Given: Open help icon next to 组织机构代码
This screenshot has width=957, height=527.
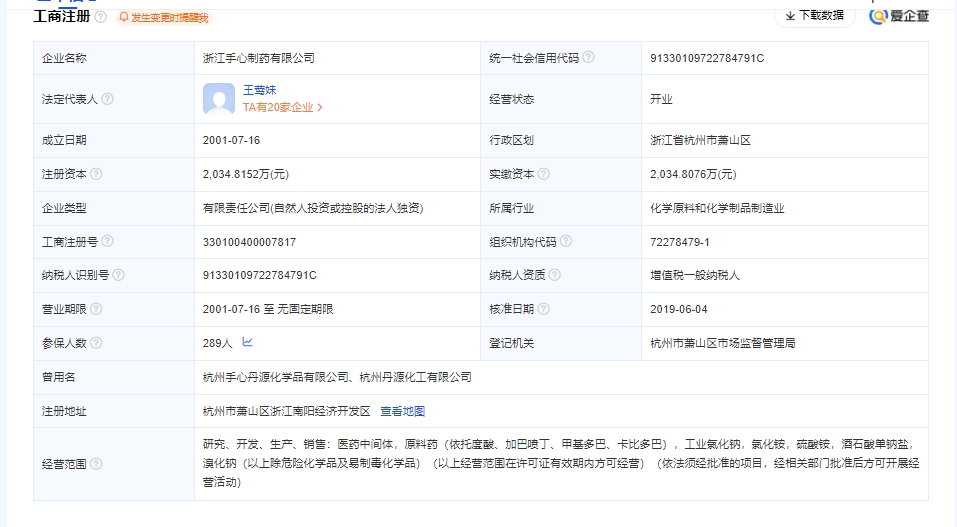Looking at the screenshot, I should pyautogui.click(x=566, y=241).
